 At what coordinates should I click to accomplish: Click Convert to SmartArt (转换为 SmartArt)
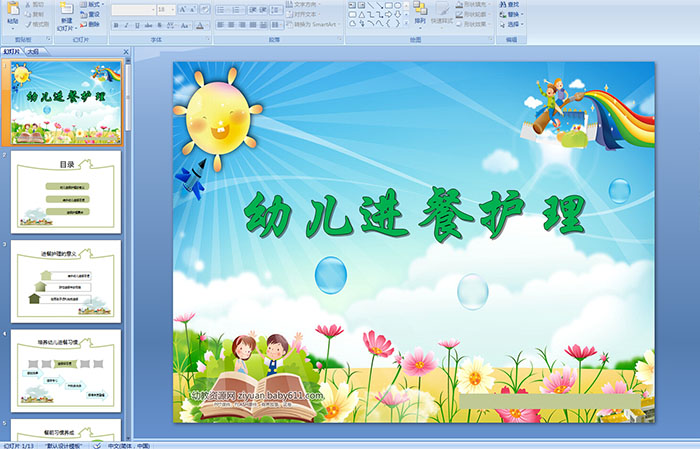tap(312, 24)
